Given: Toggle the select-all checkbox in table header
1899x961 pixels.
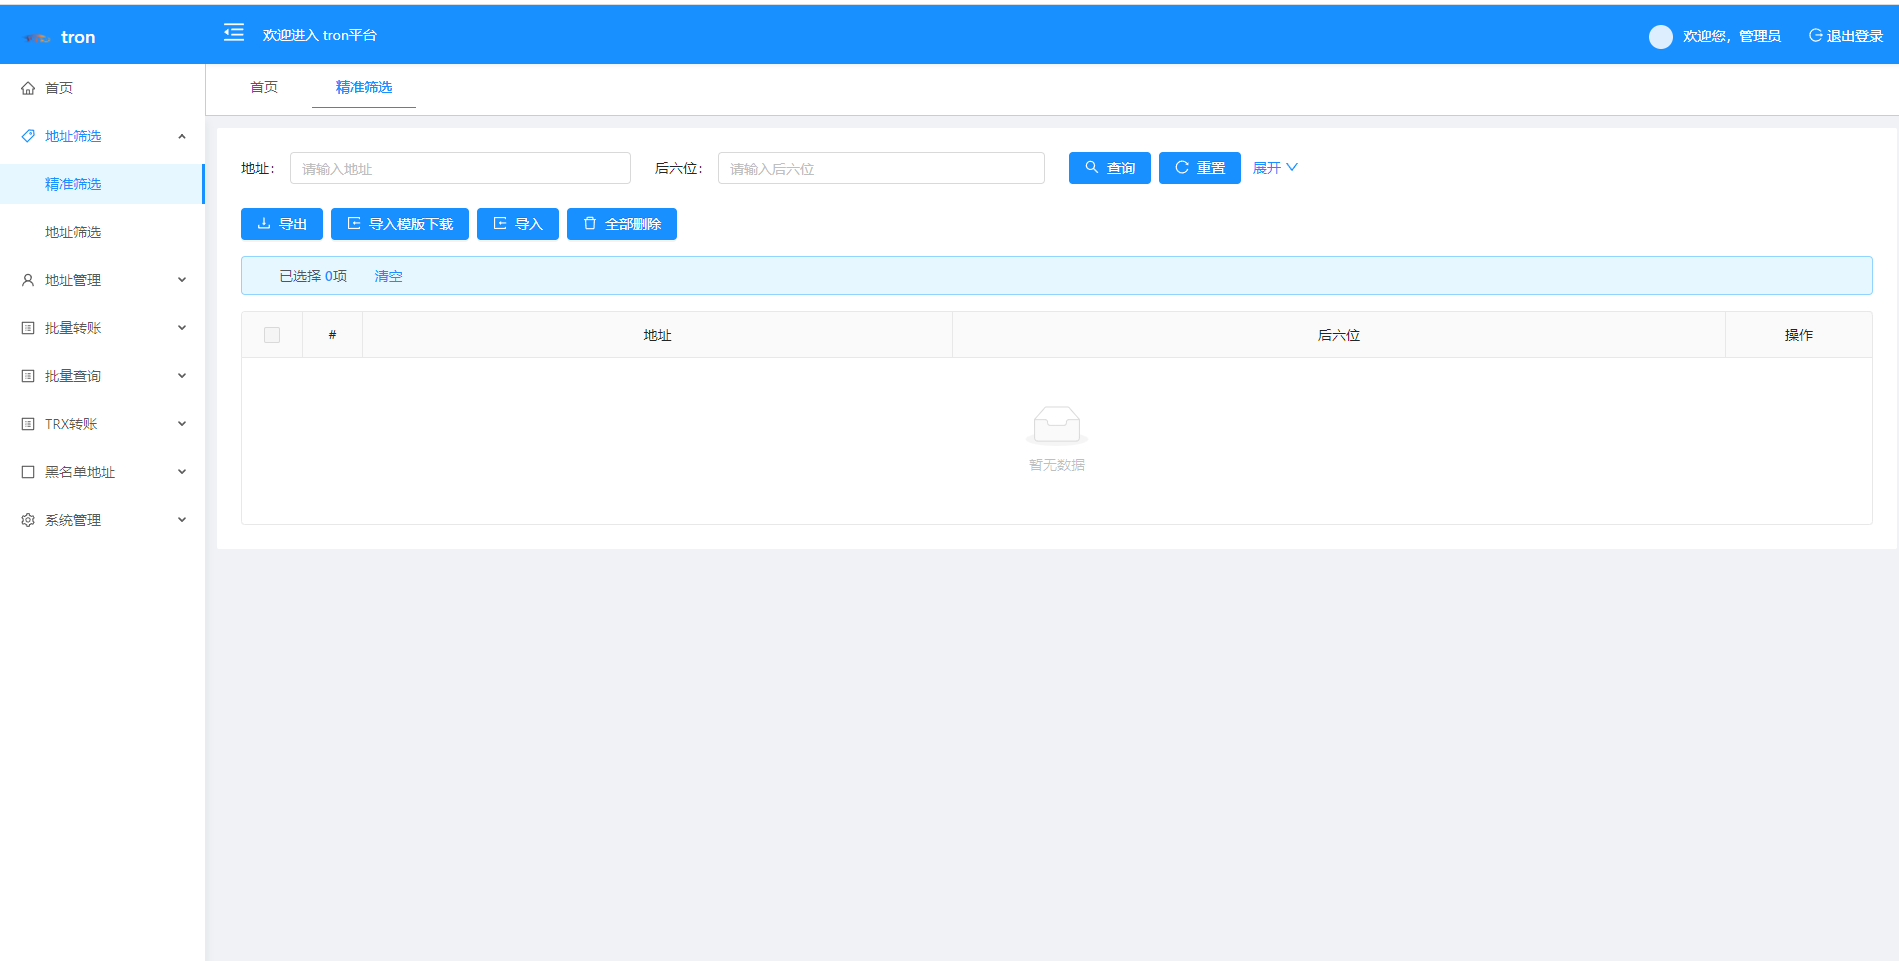Looking at the screenshot, I should [272, 335].
